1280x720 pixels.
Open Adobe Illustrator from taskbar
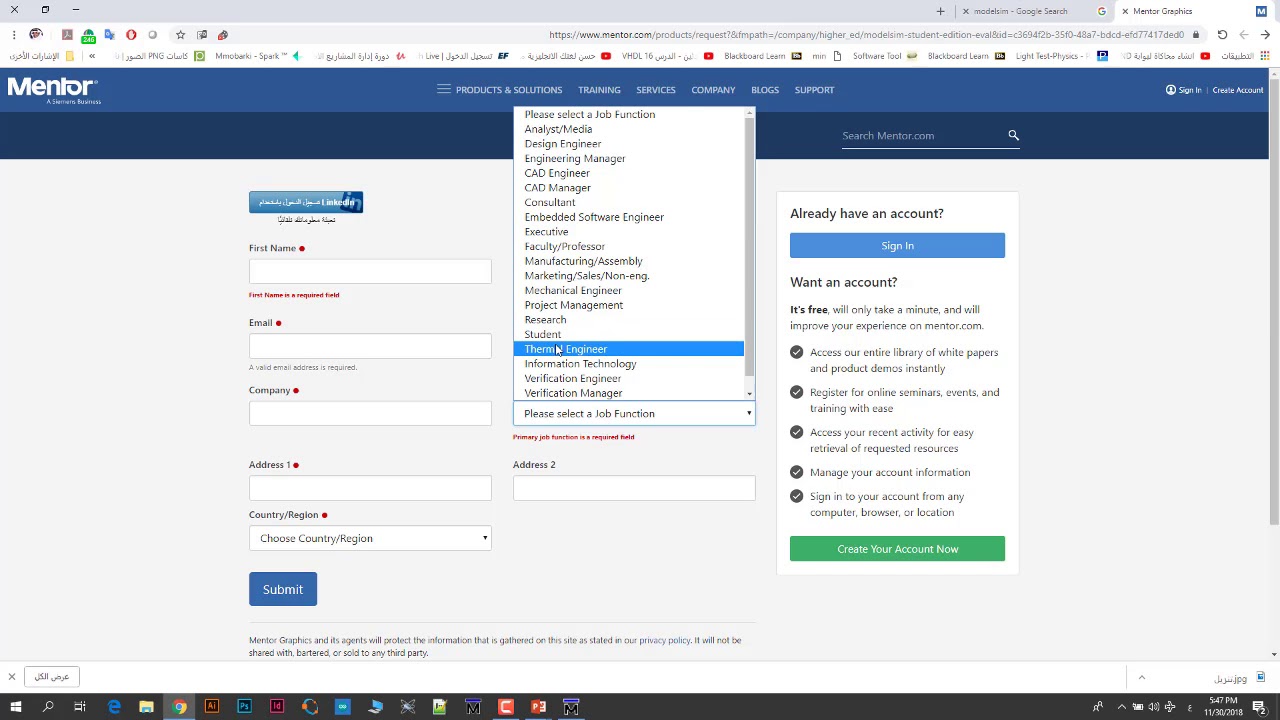click(211, 707)
